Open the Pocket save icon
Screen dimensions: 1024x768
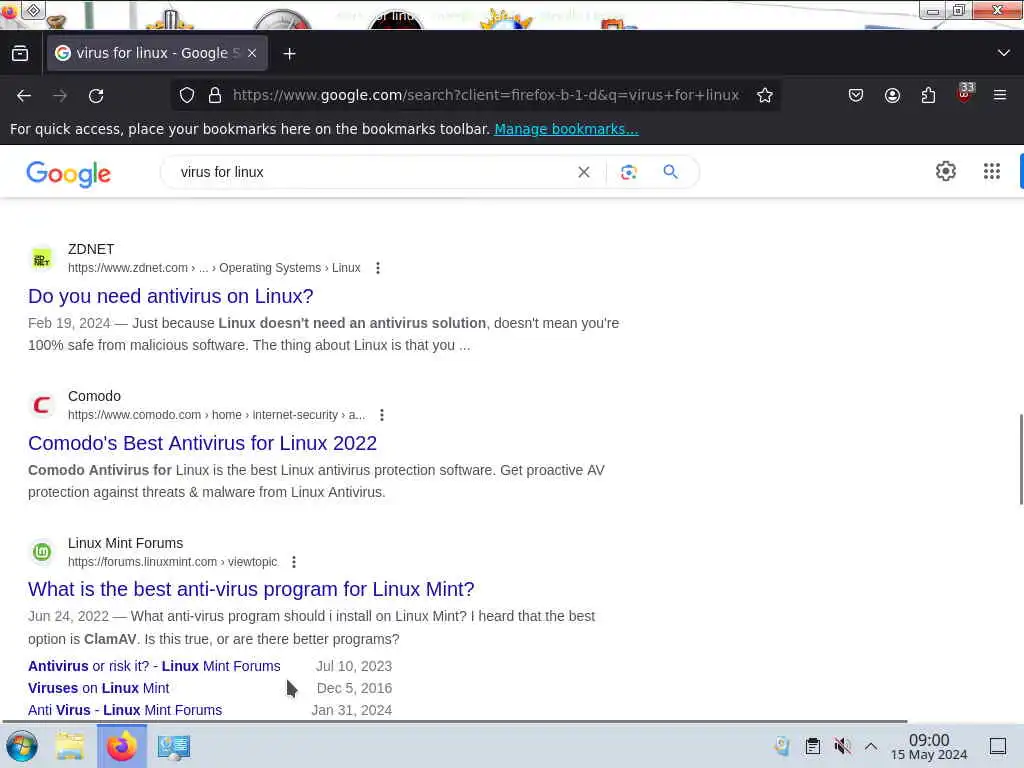pyautogui.click(x=856, y=95)
